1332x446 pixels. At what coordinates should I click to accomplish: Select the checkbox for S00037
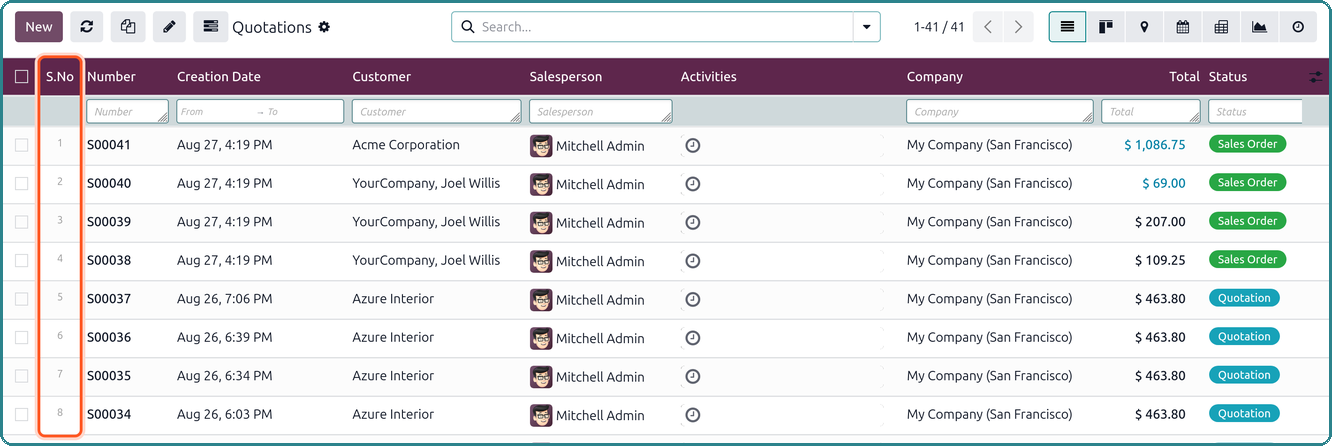tap(22, 299)
